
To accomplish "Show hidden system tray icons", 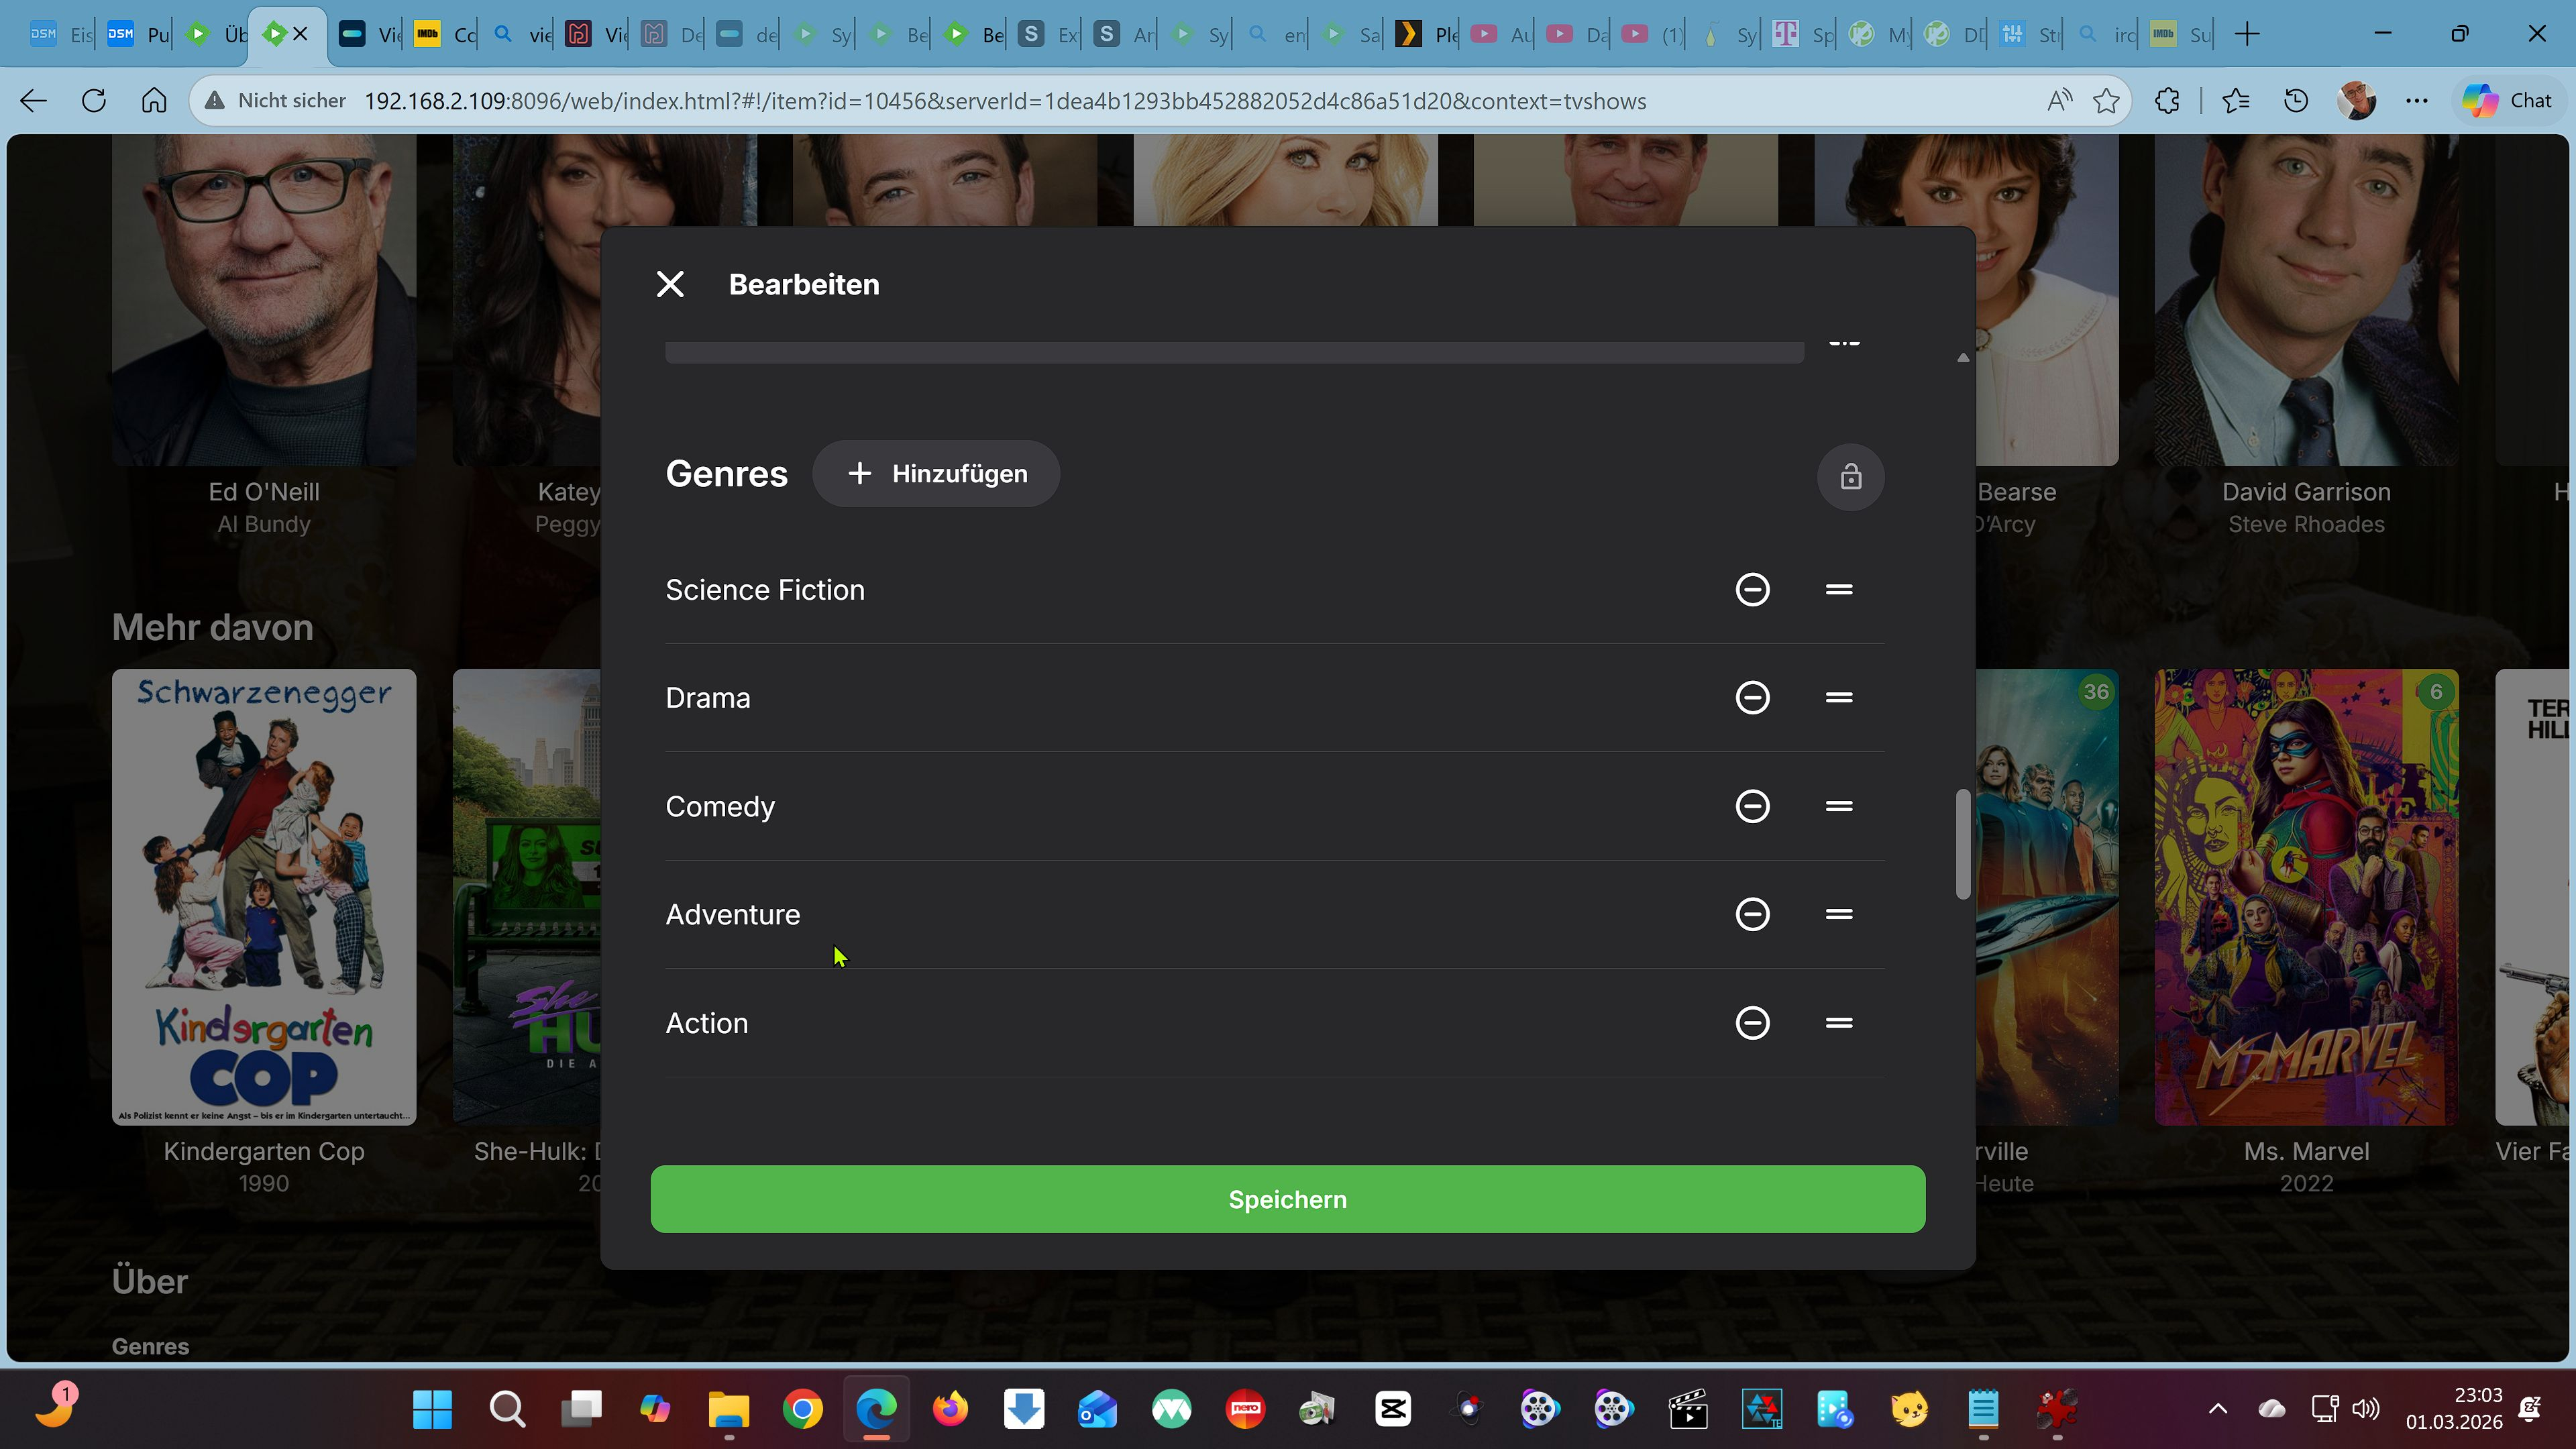I will (x=2217, y=1409).
